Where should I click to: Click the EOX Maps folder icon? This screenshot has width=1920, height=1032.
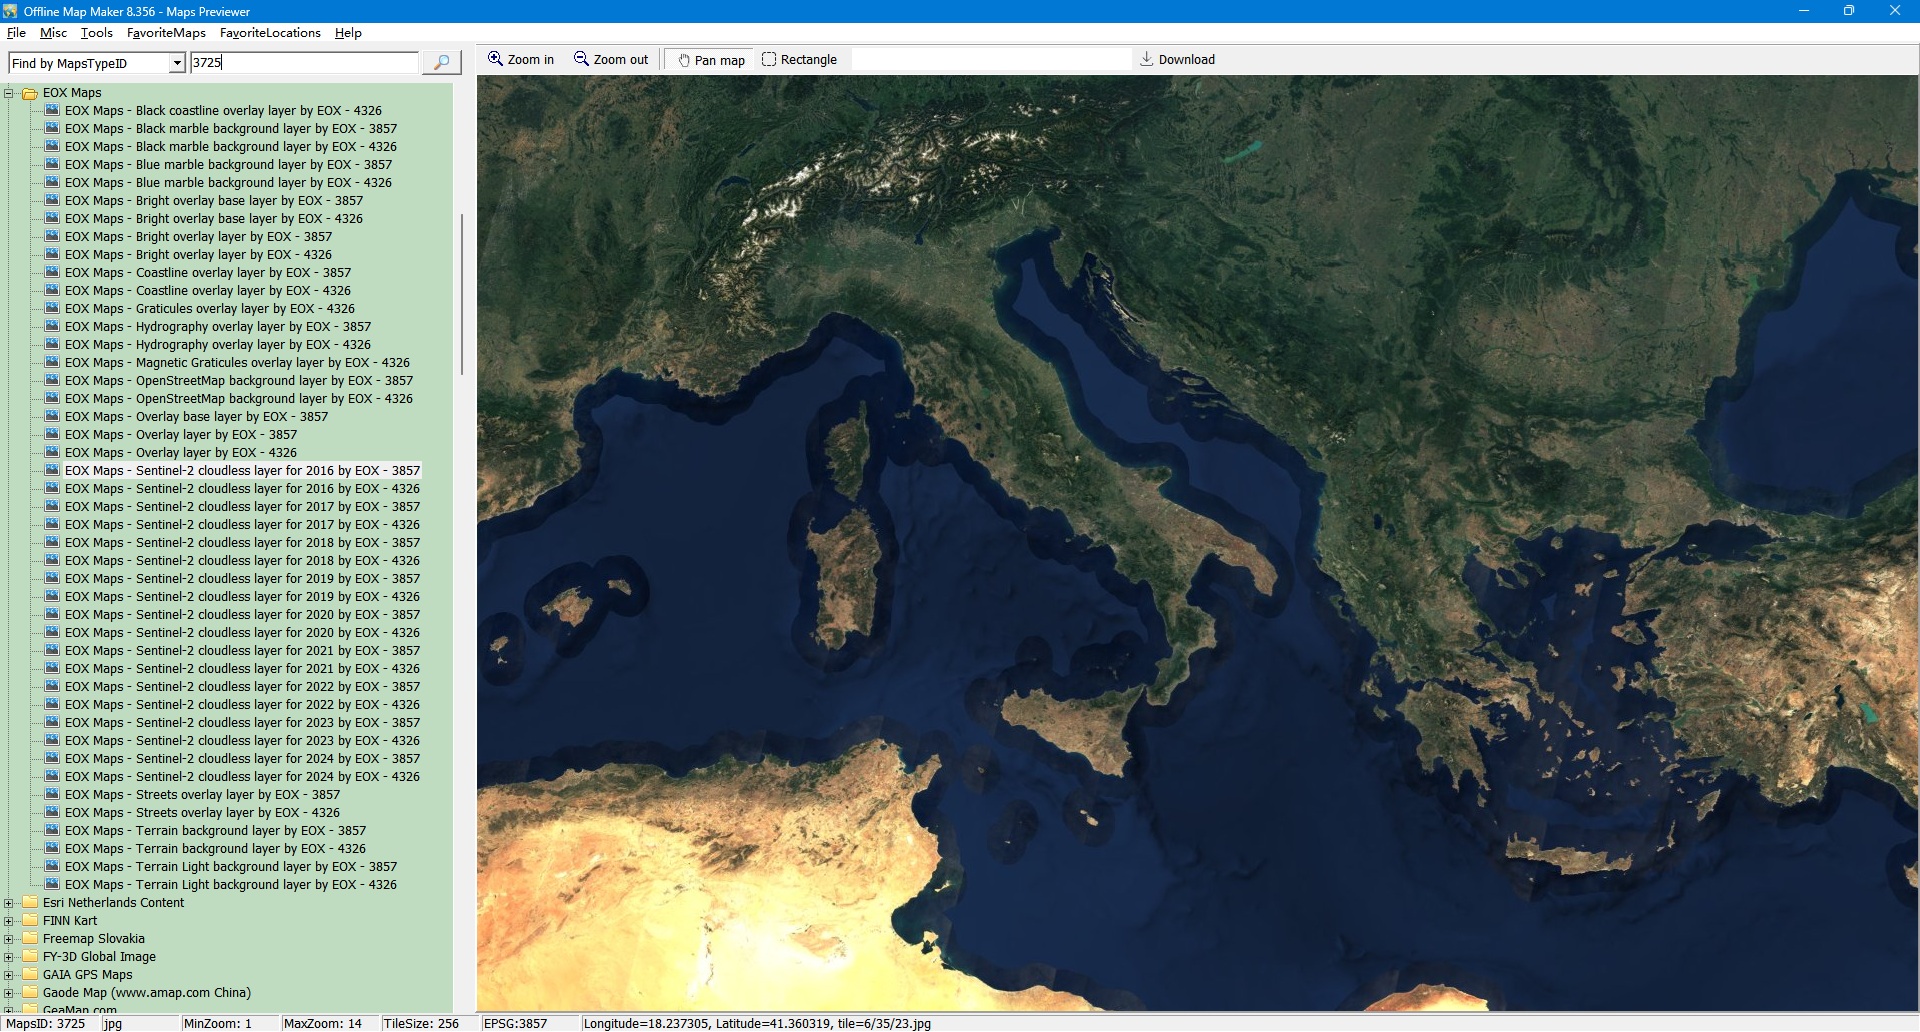tap(30, 93)
